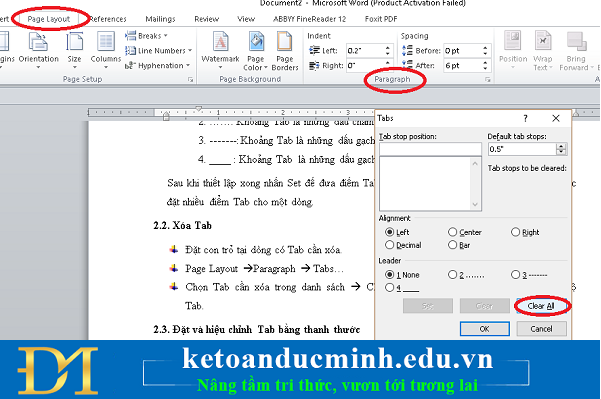The width and height of the screenshot is (601, 399).
Task: Expand the Line Numbers dropdown
Action: pos(158,51)
